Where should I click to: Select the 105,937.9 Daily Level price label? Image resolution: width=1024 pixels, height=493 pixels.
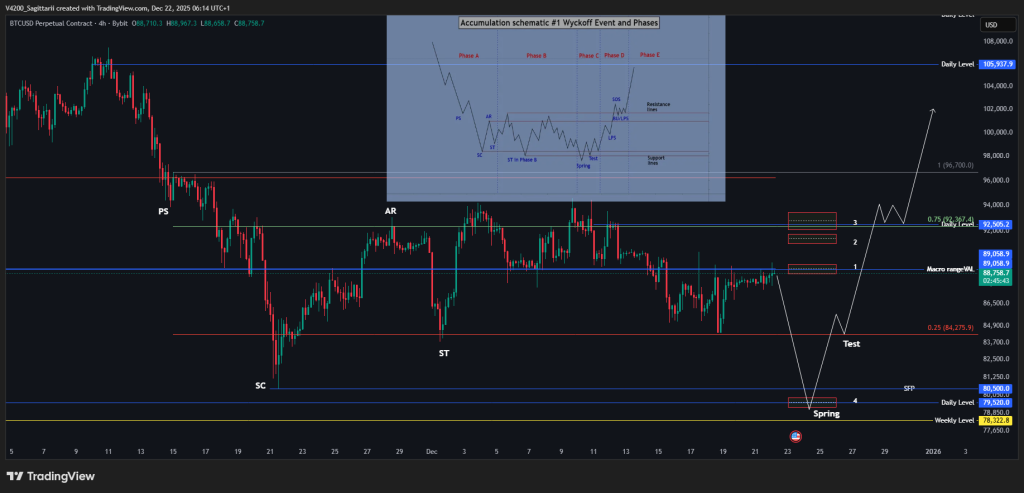[x=997, y=65]
